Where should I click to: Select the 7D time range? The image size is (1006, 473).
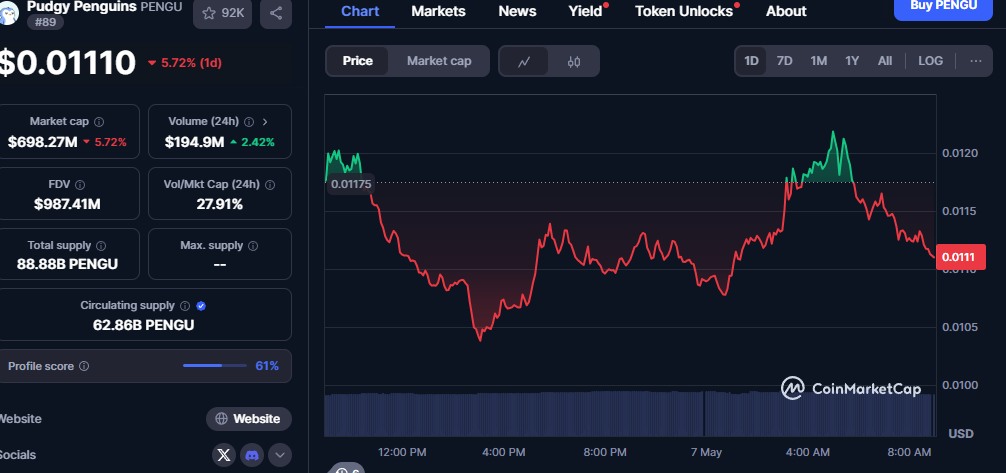(x=785, y=61)
